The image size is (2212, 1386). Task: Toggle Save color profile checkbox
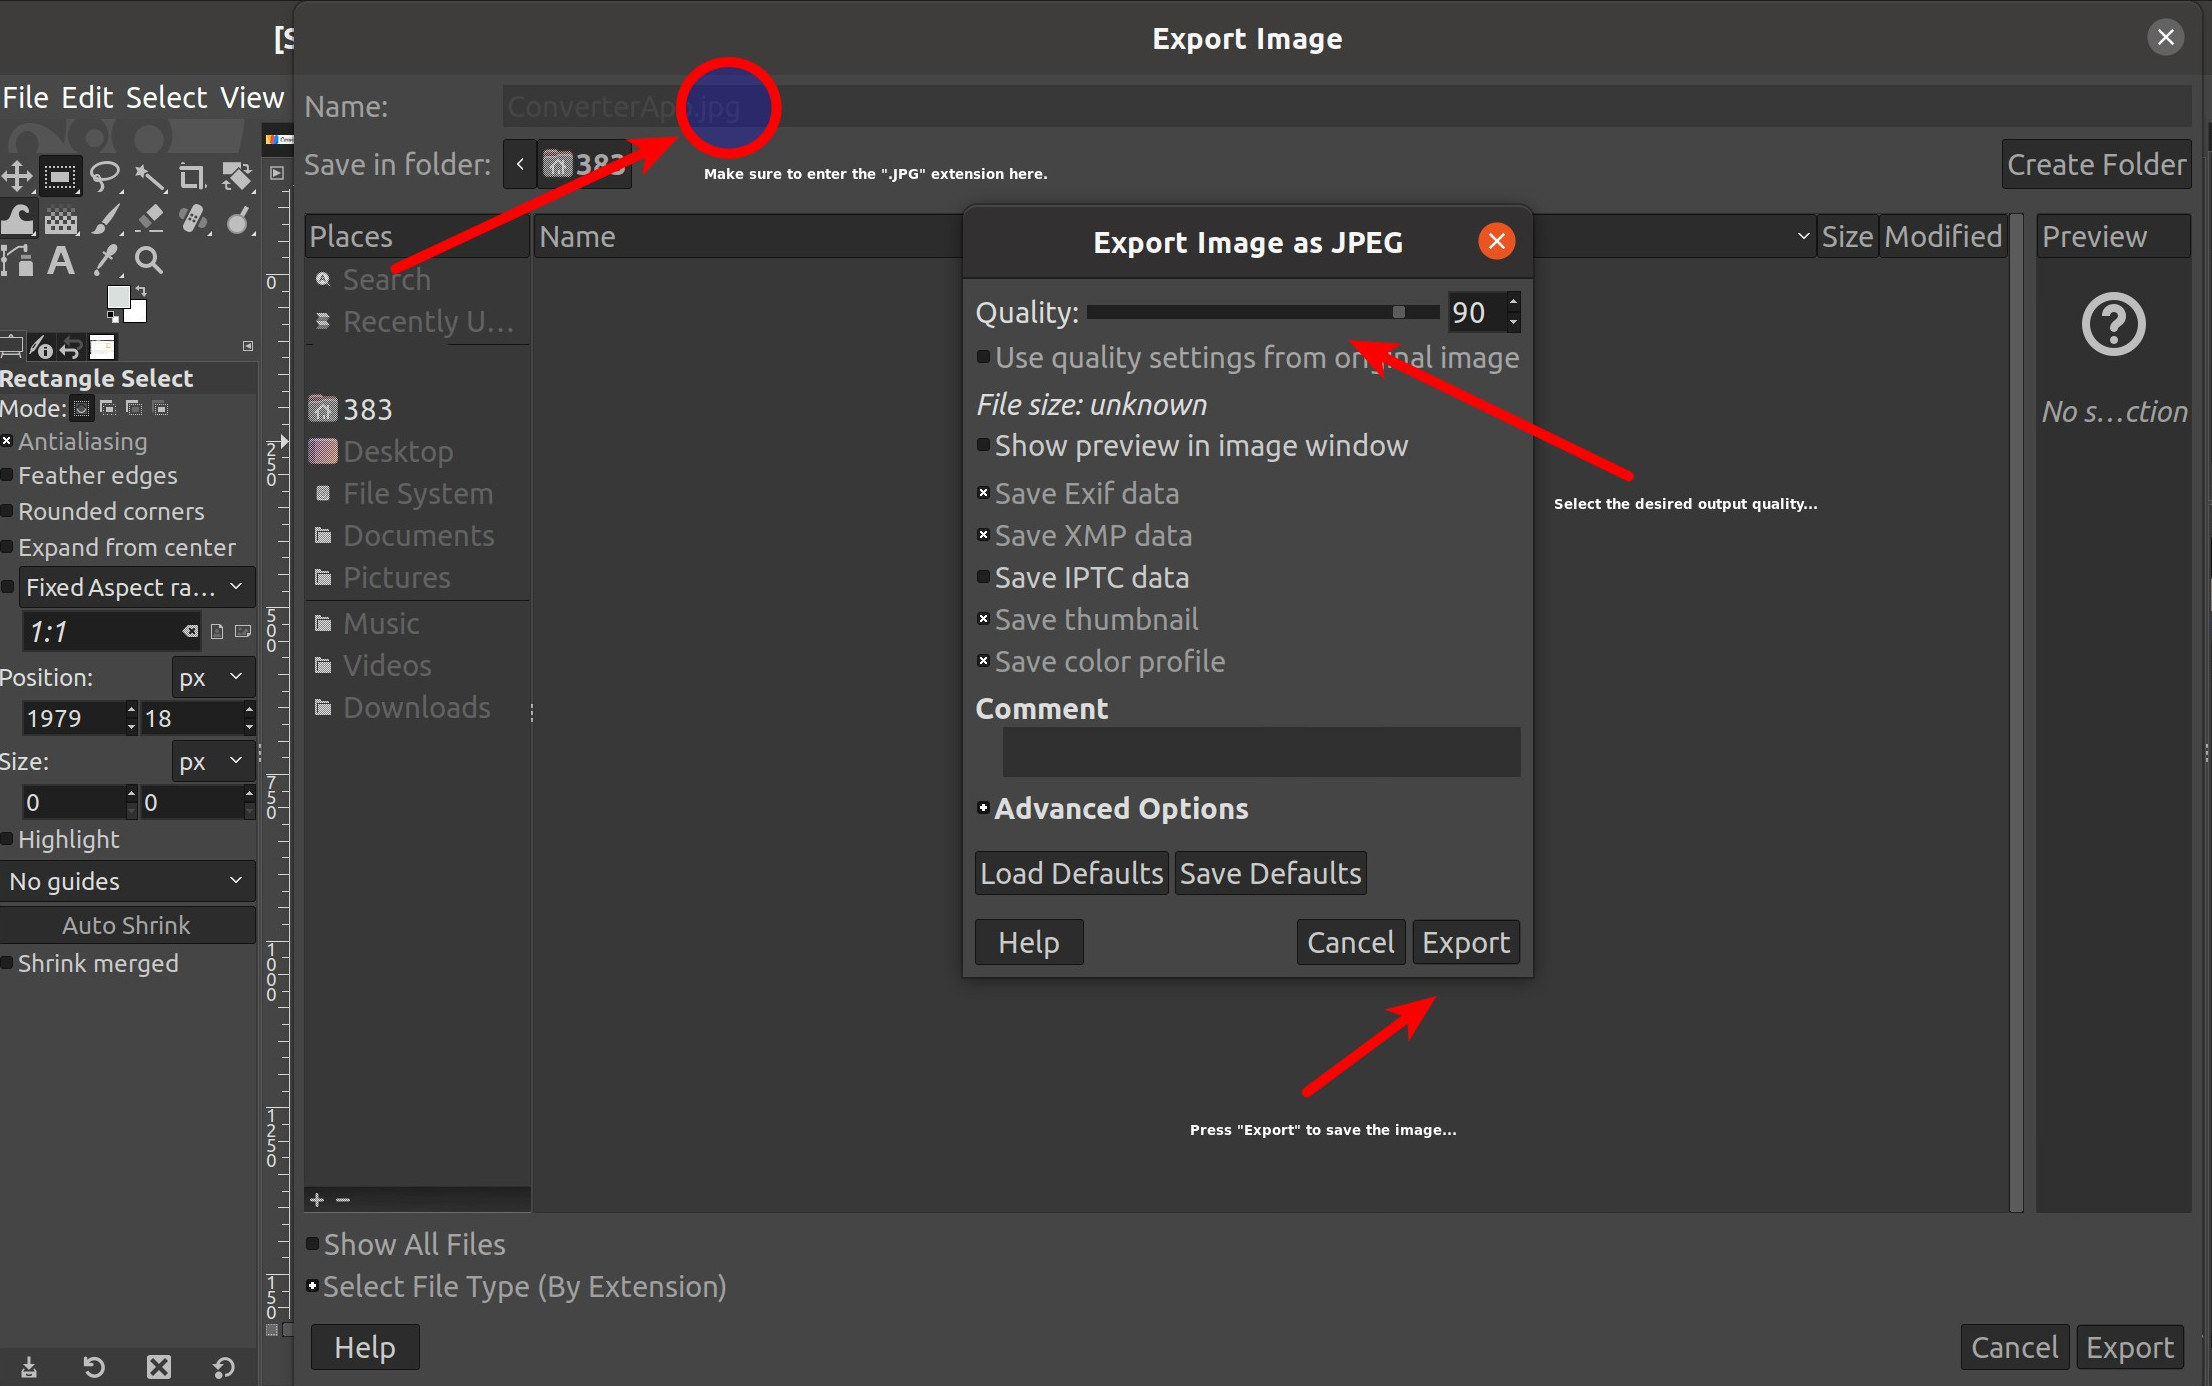pyautogui.click(x=982, y=661)
